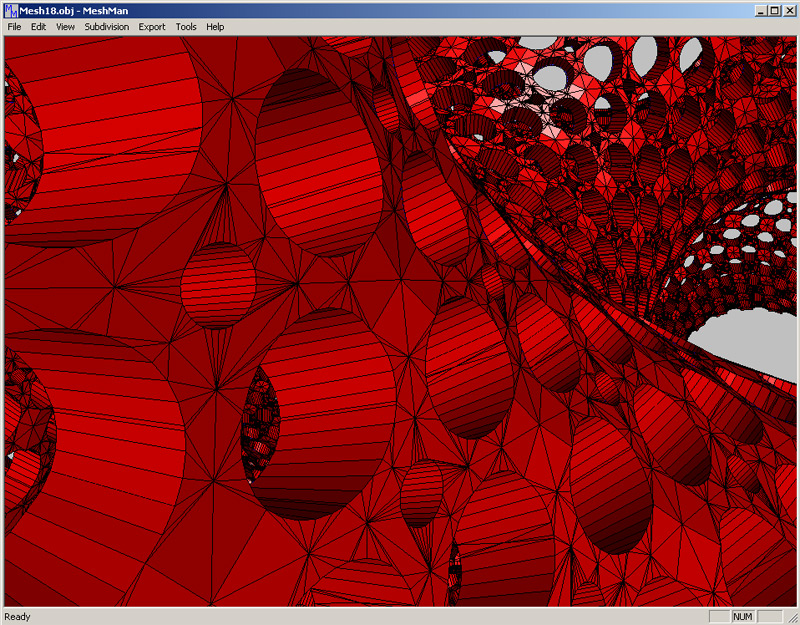The image size is (800, 625).
Task: Click the tall striped ellipse at top center
Action: pyautogui.click(x=320, y=162)
